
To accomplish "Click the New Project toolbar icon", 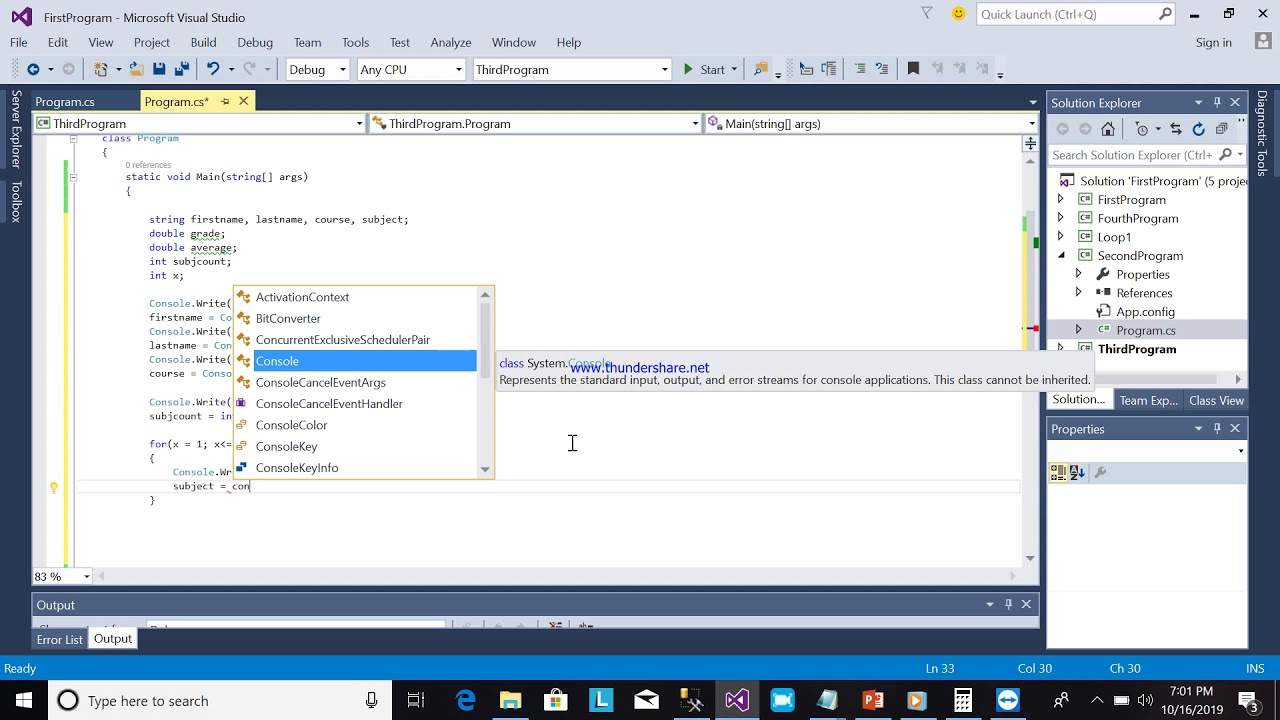I will point(100,69).
